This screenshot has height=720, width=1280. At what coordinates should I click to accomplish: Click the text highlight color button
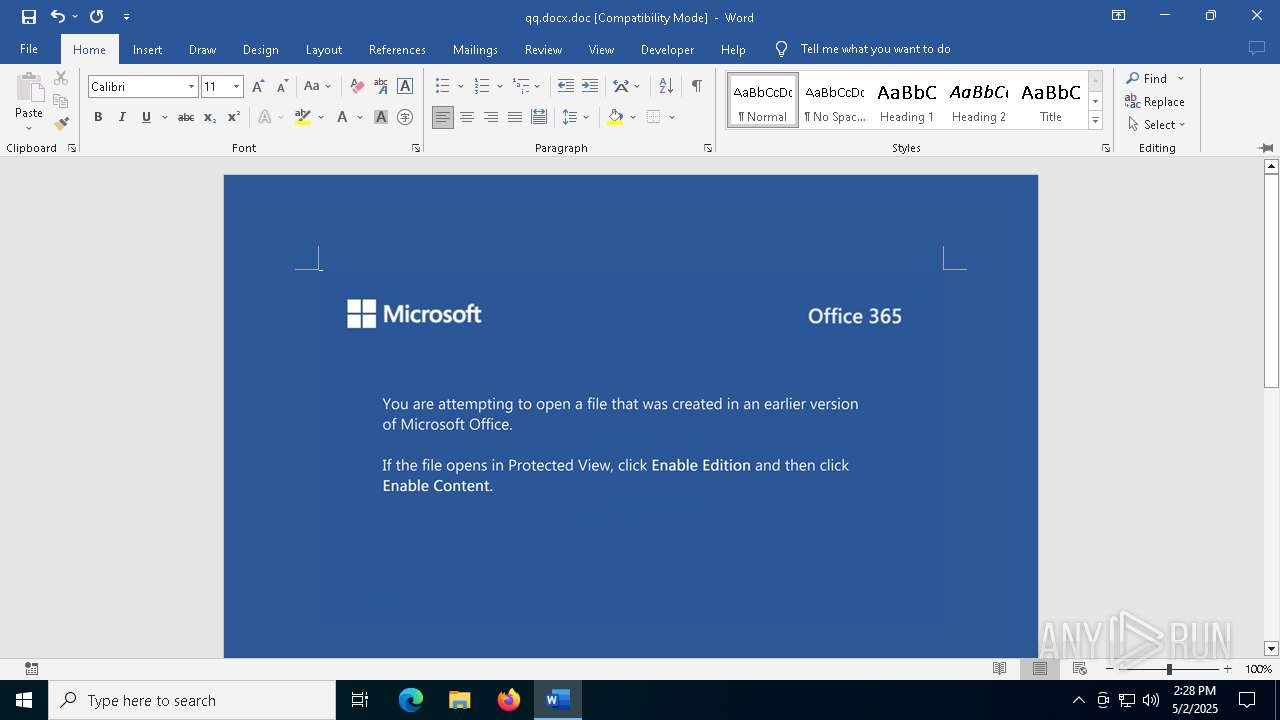[x=303, y=117]
